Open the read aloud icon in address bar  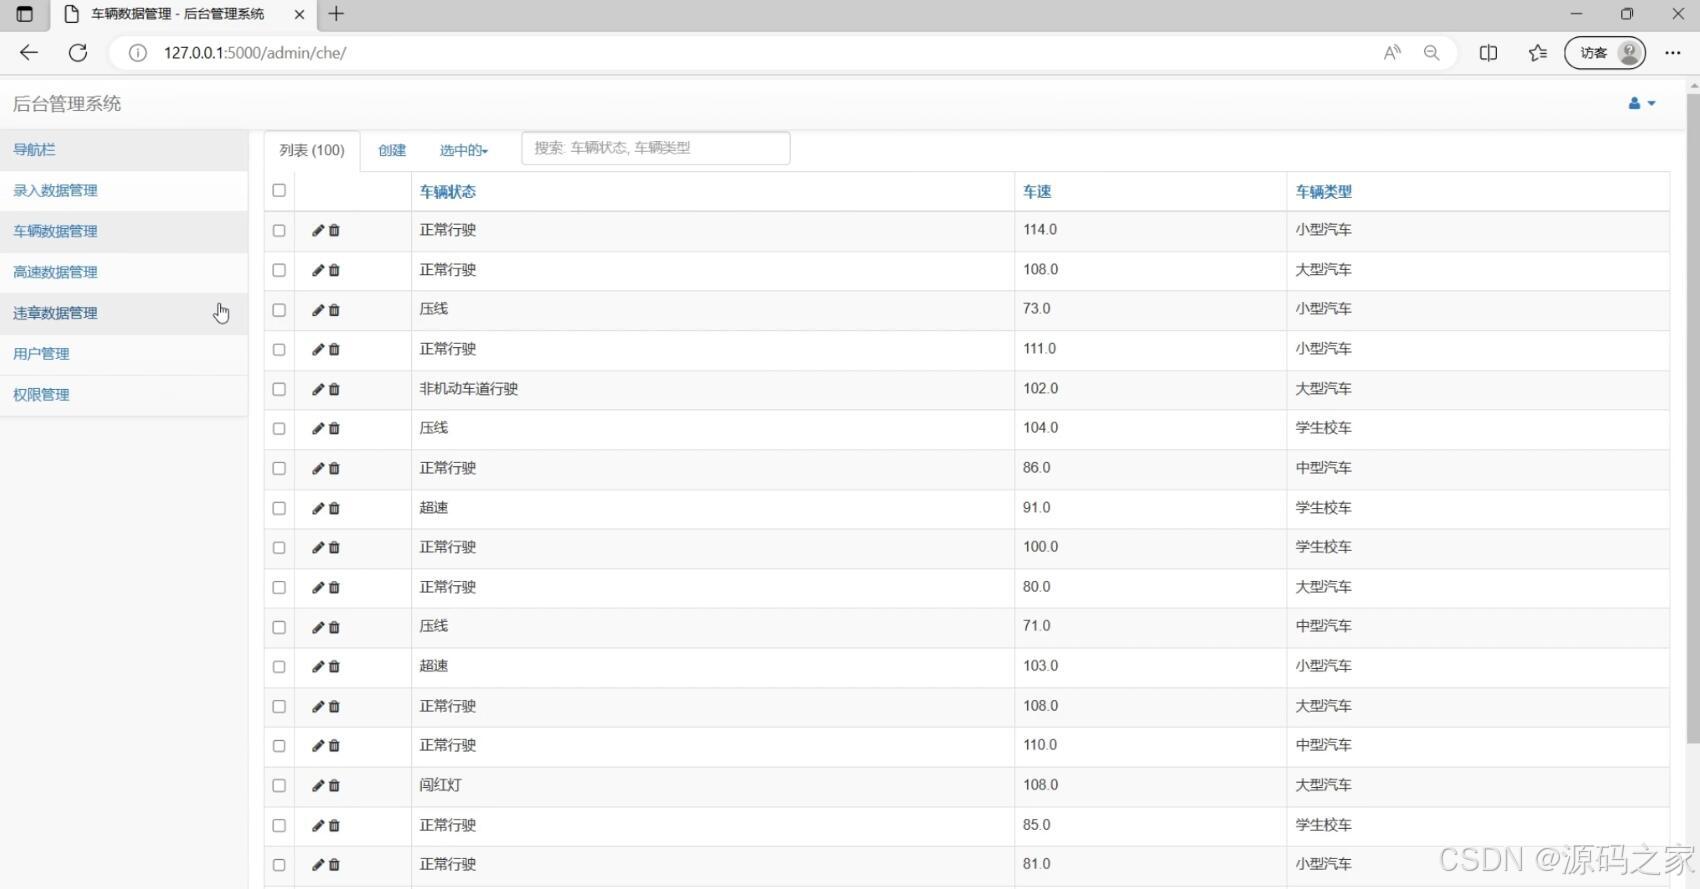click(x=1392, y=53)
